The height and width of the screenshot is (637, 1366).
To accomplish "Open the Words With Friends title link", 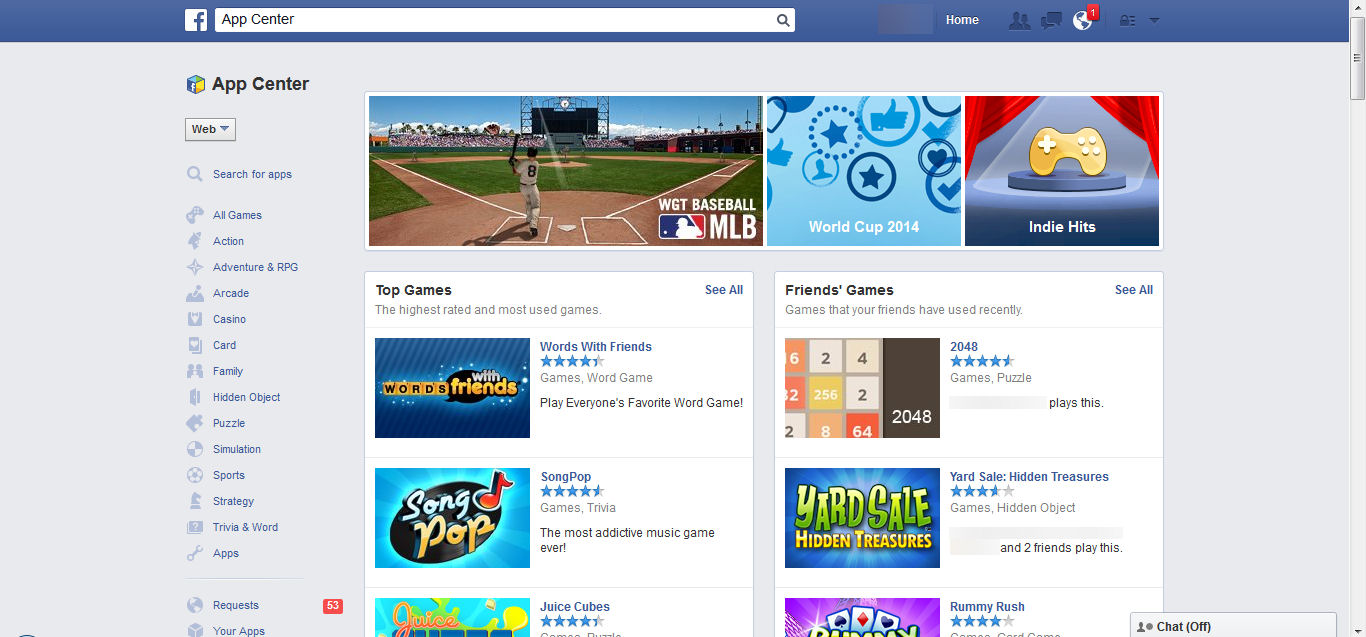I will [596, 347].
